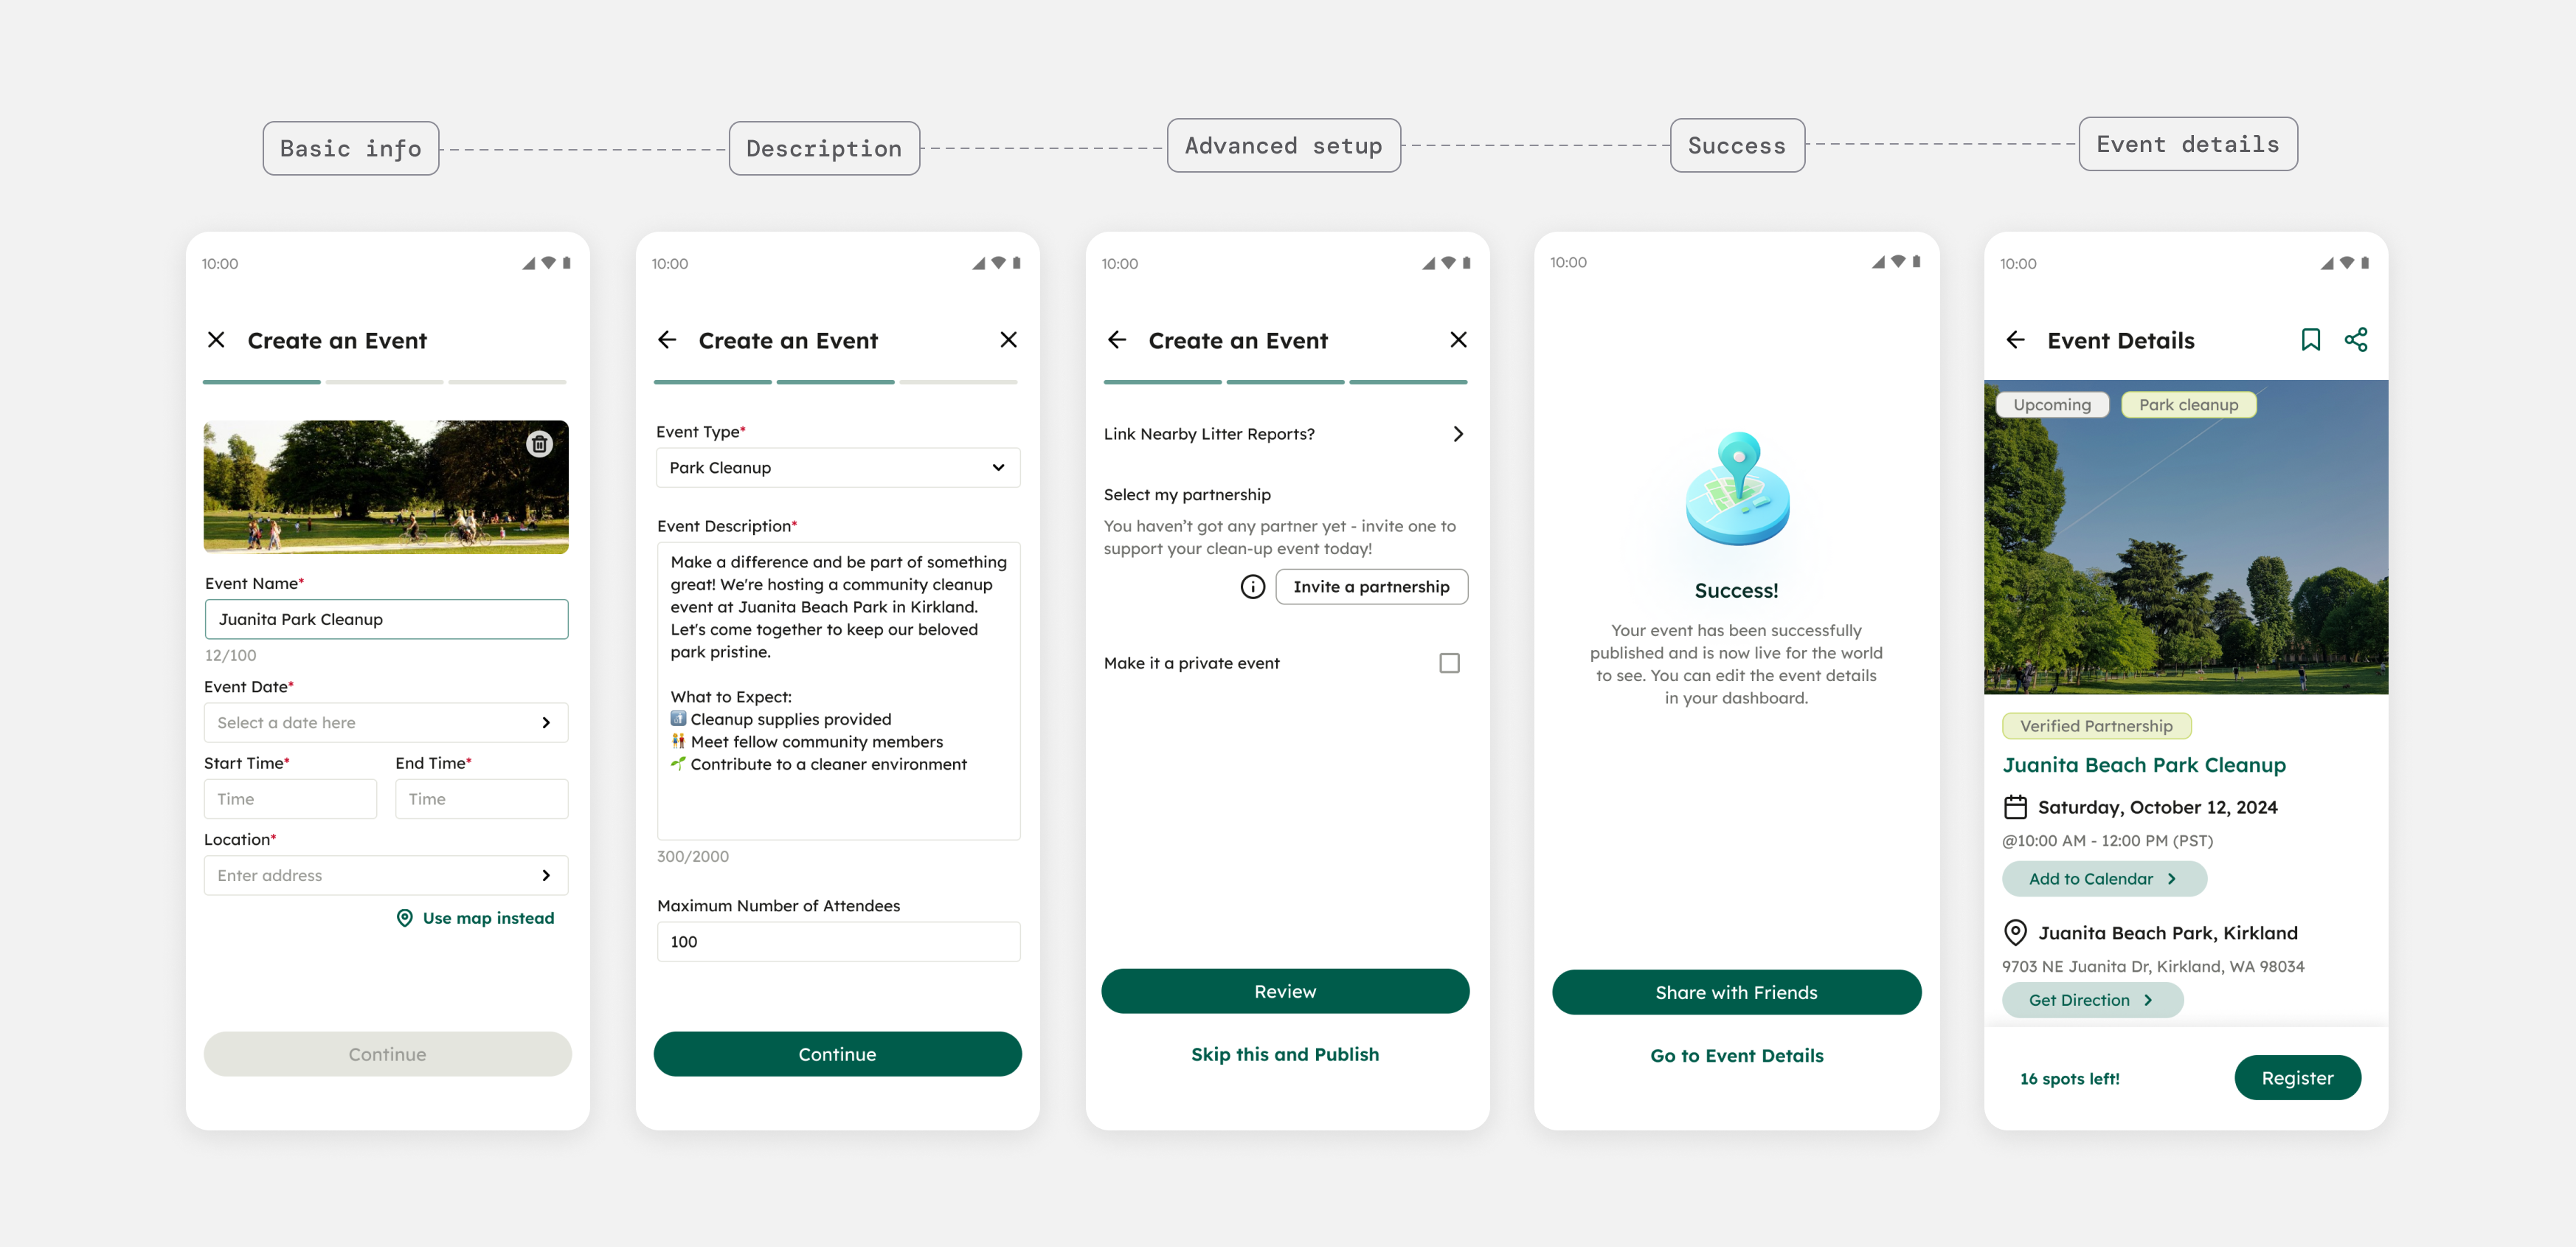Click Go to Event Details link after success

pyautogui.click(x=1737, y=1054)
